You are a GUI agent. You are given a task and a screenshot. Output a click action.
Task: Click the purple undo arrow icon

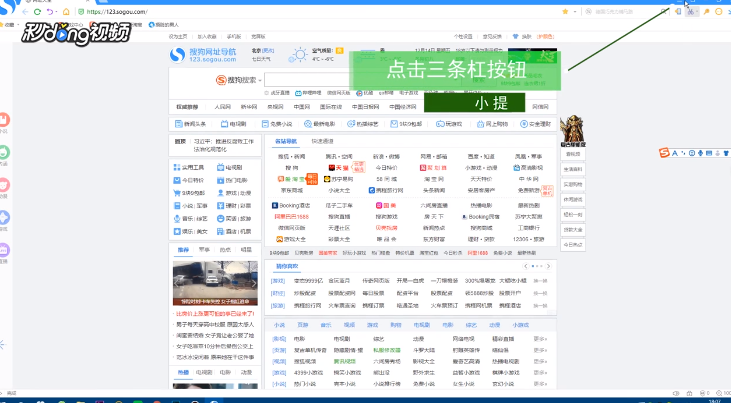(x=49, y=12)
